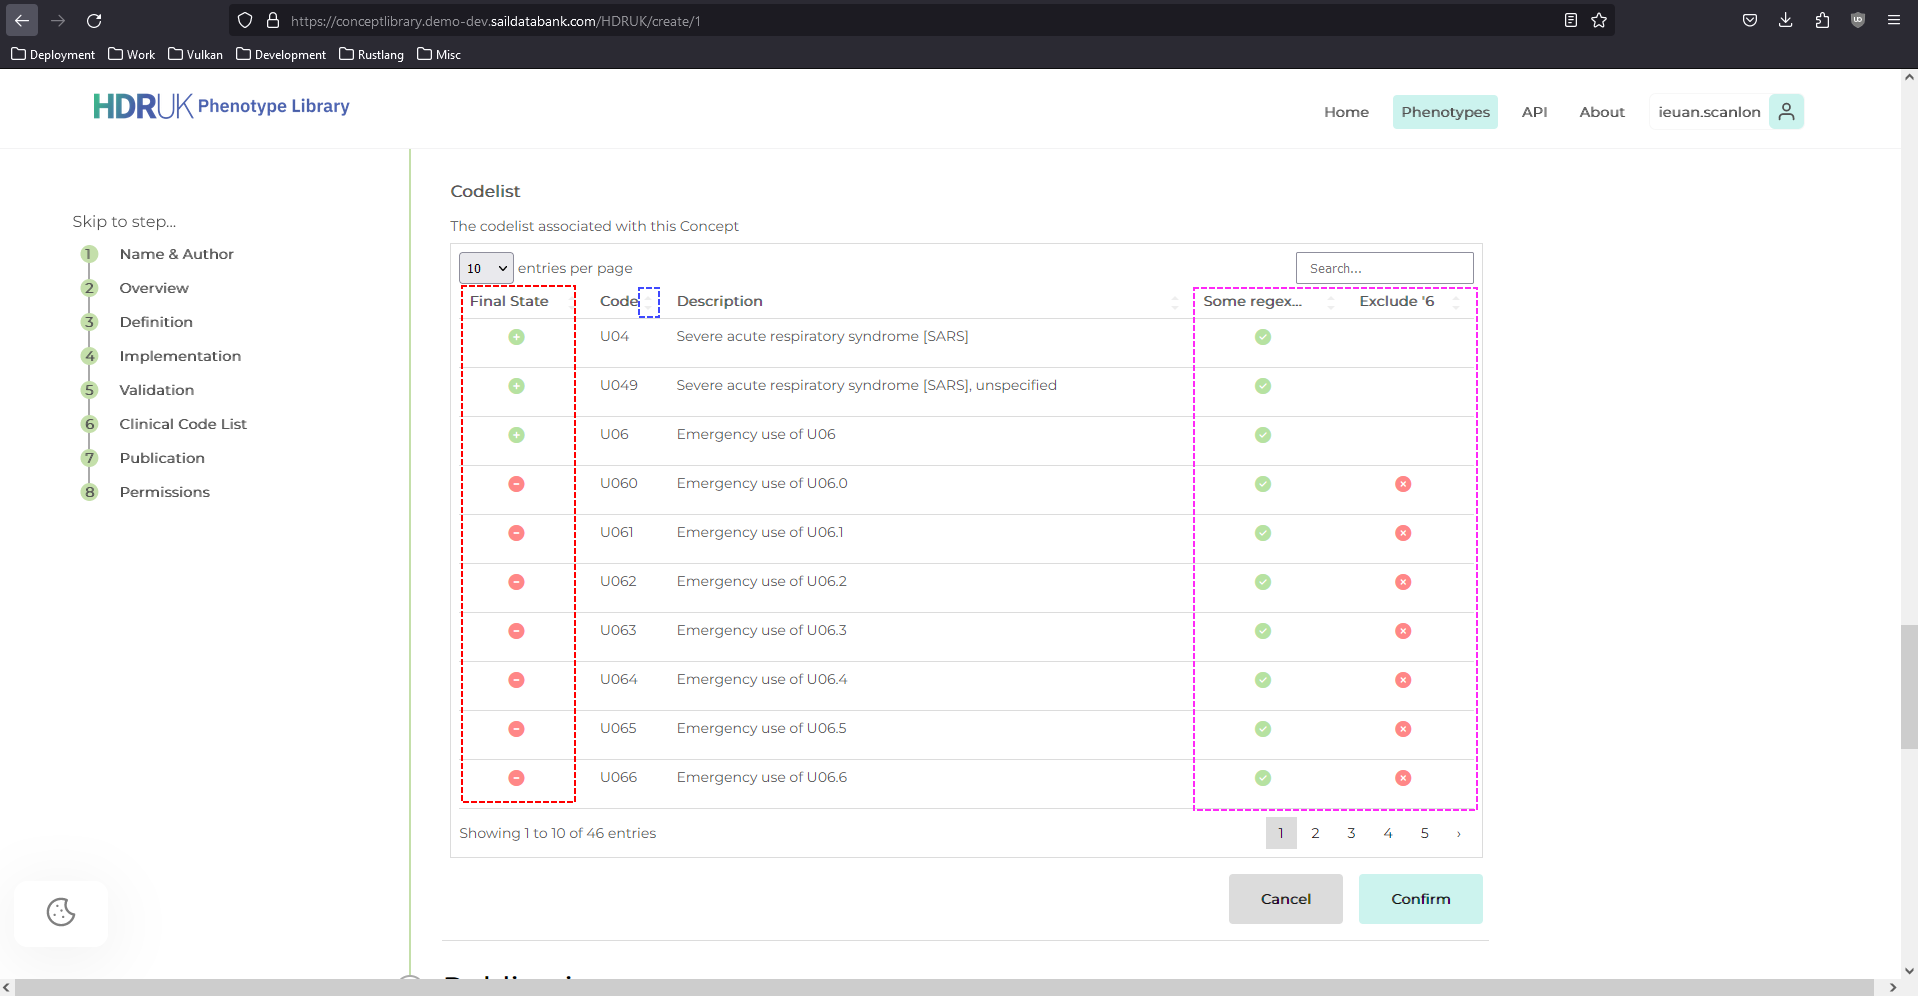
Task: Open the Rustlang bookmarks folder
Action: click(371, 54)
